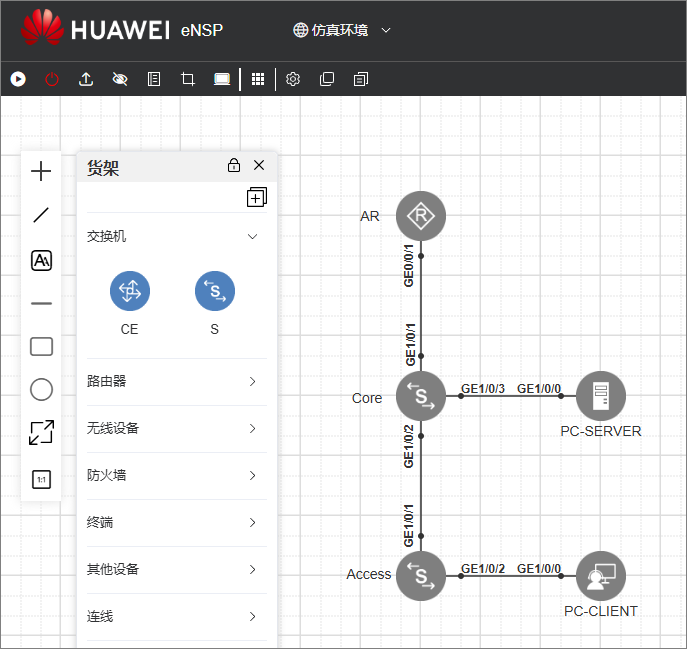Click the Huawei eNSP logo
The height and width of the screenshot is (649, 687).
[x=122, y=28]
